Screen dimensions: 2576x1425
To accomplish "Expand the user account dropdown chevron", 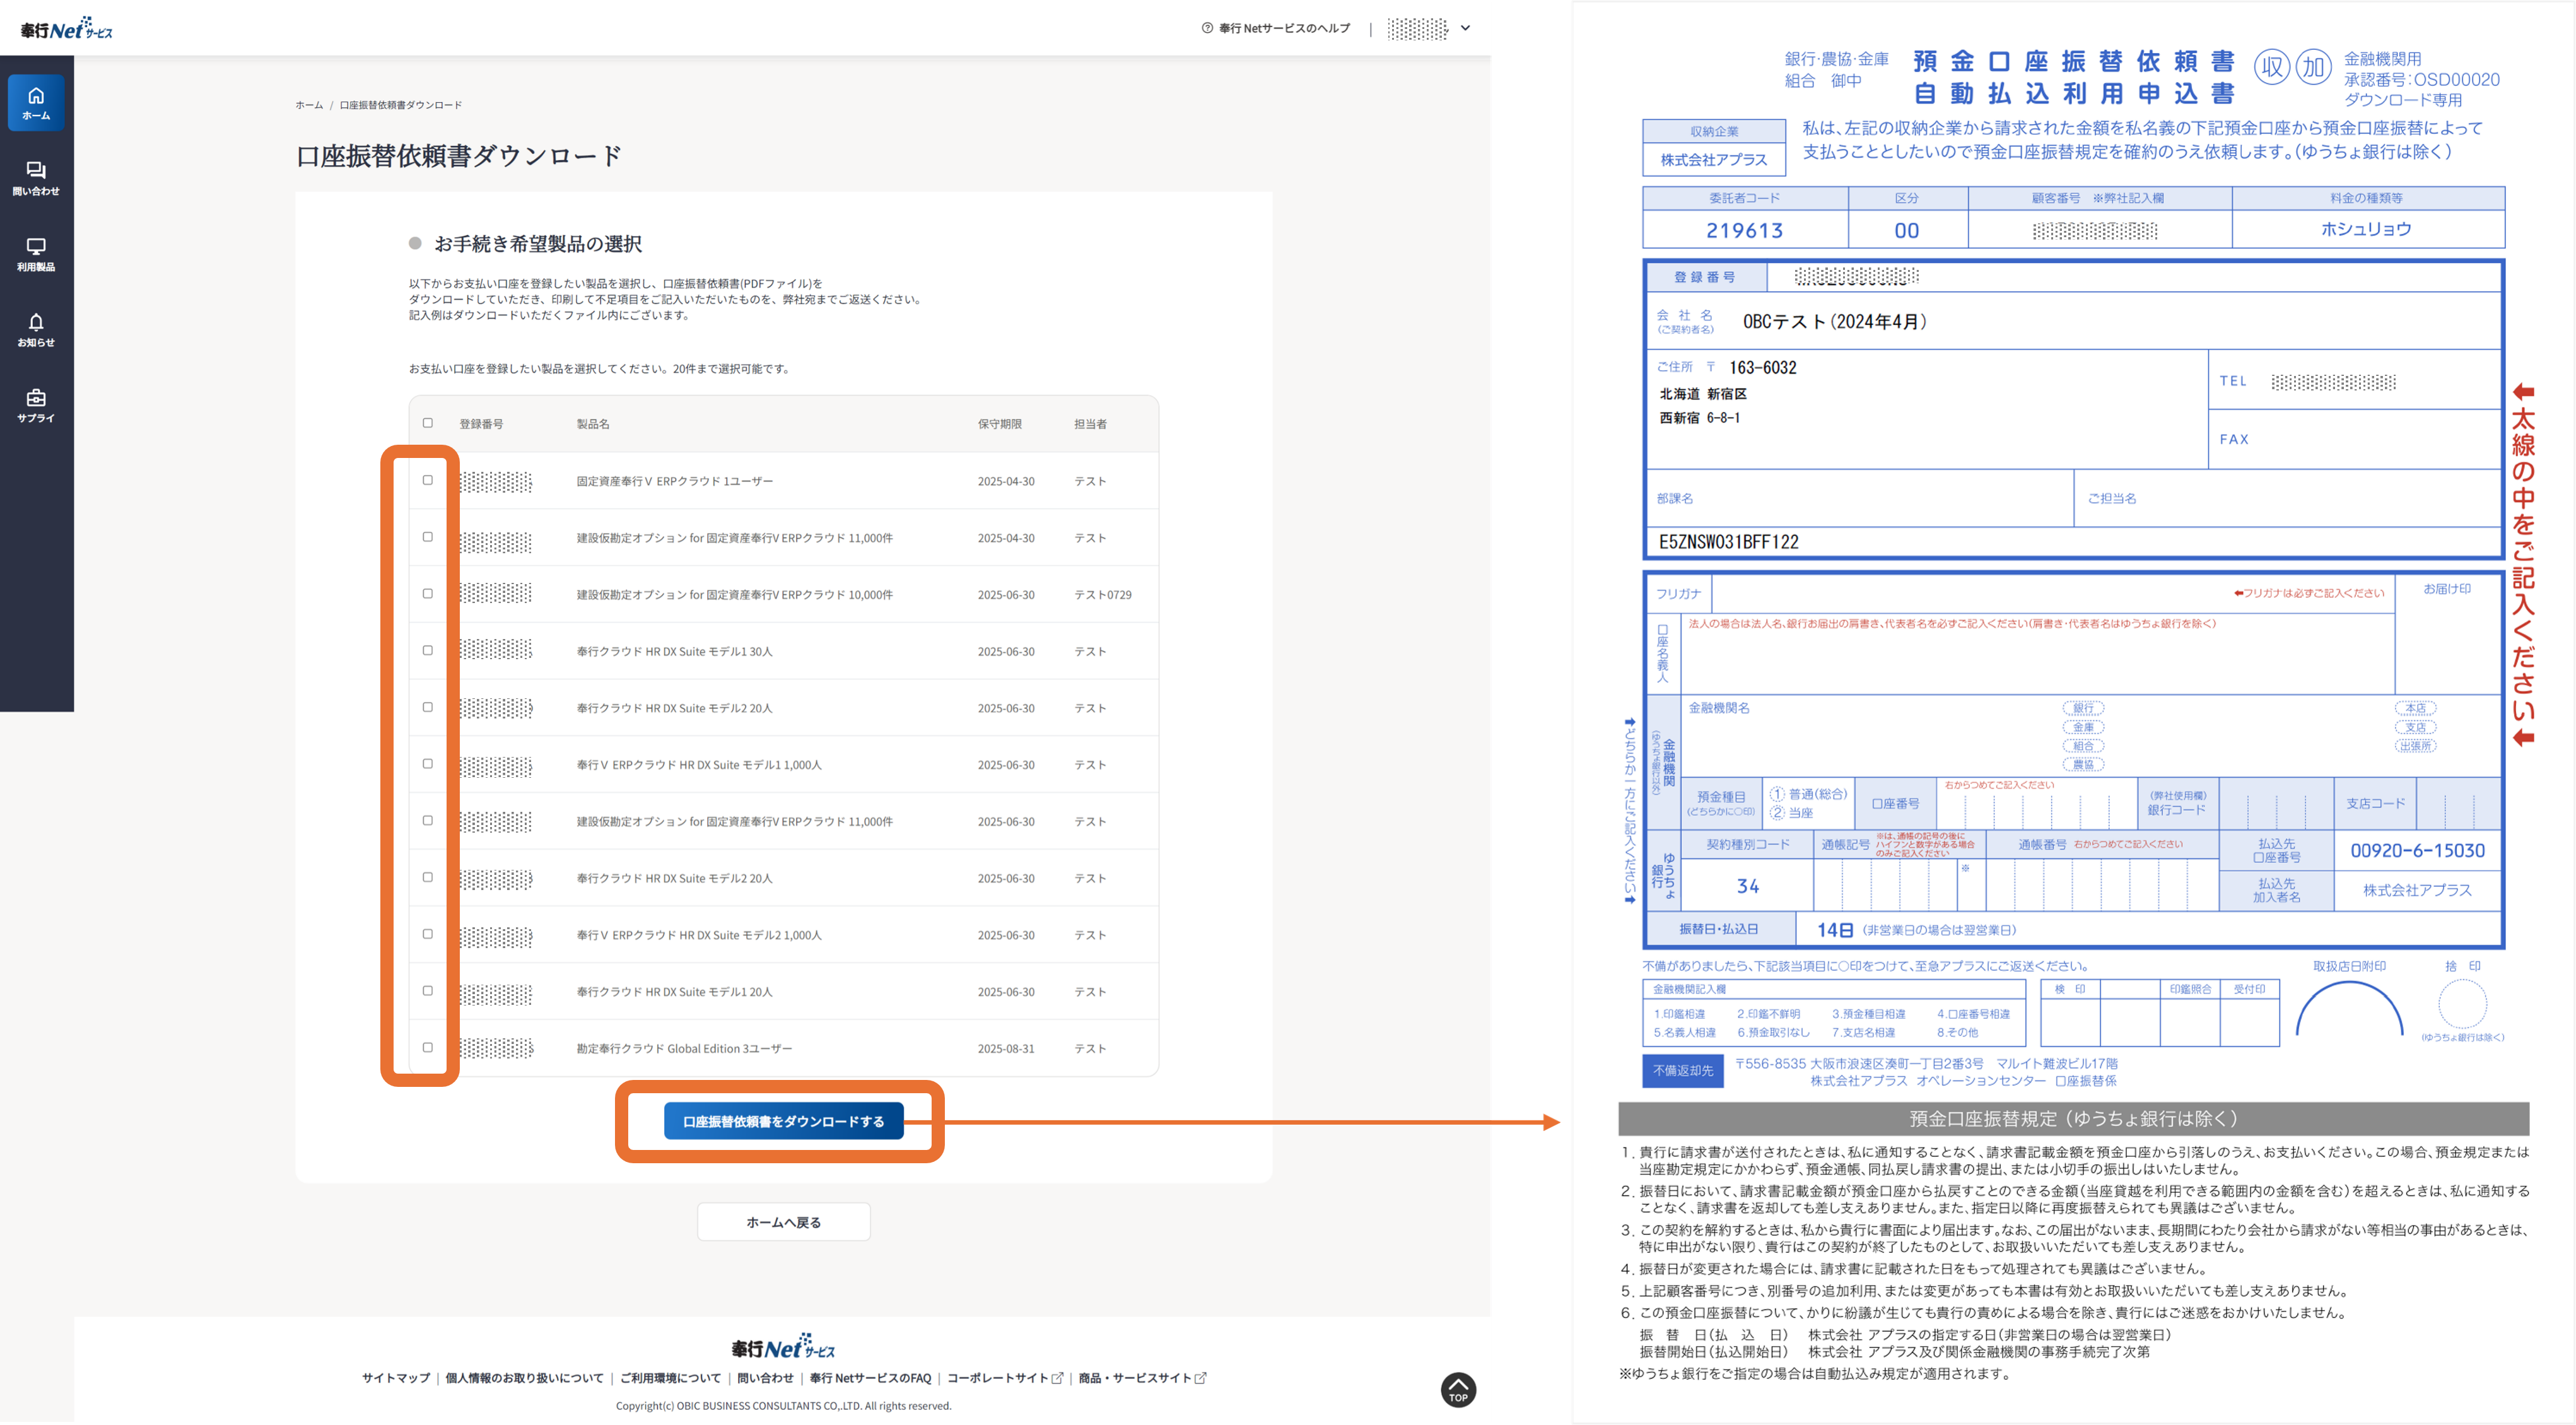I will click(x=1465, y=28).
